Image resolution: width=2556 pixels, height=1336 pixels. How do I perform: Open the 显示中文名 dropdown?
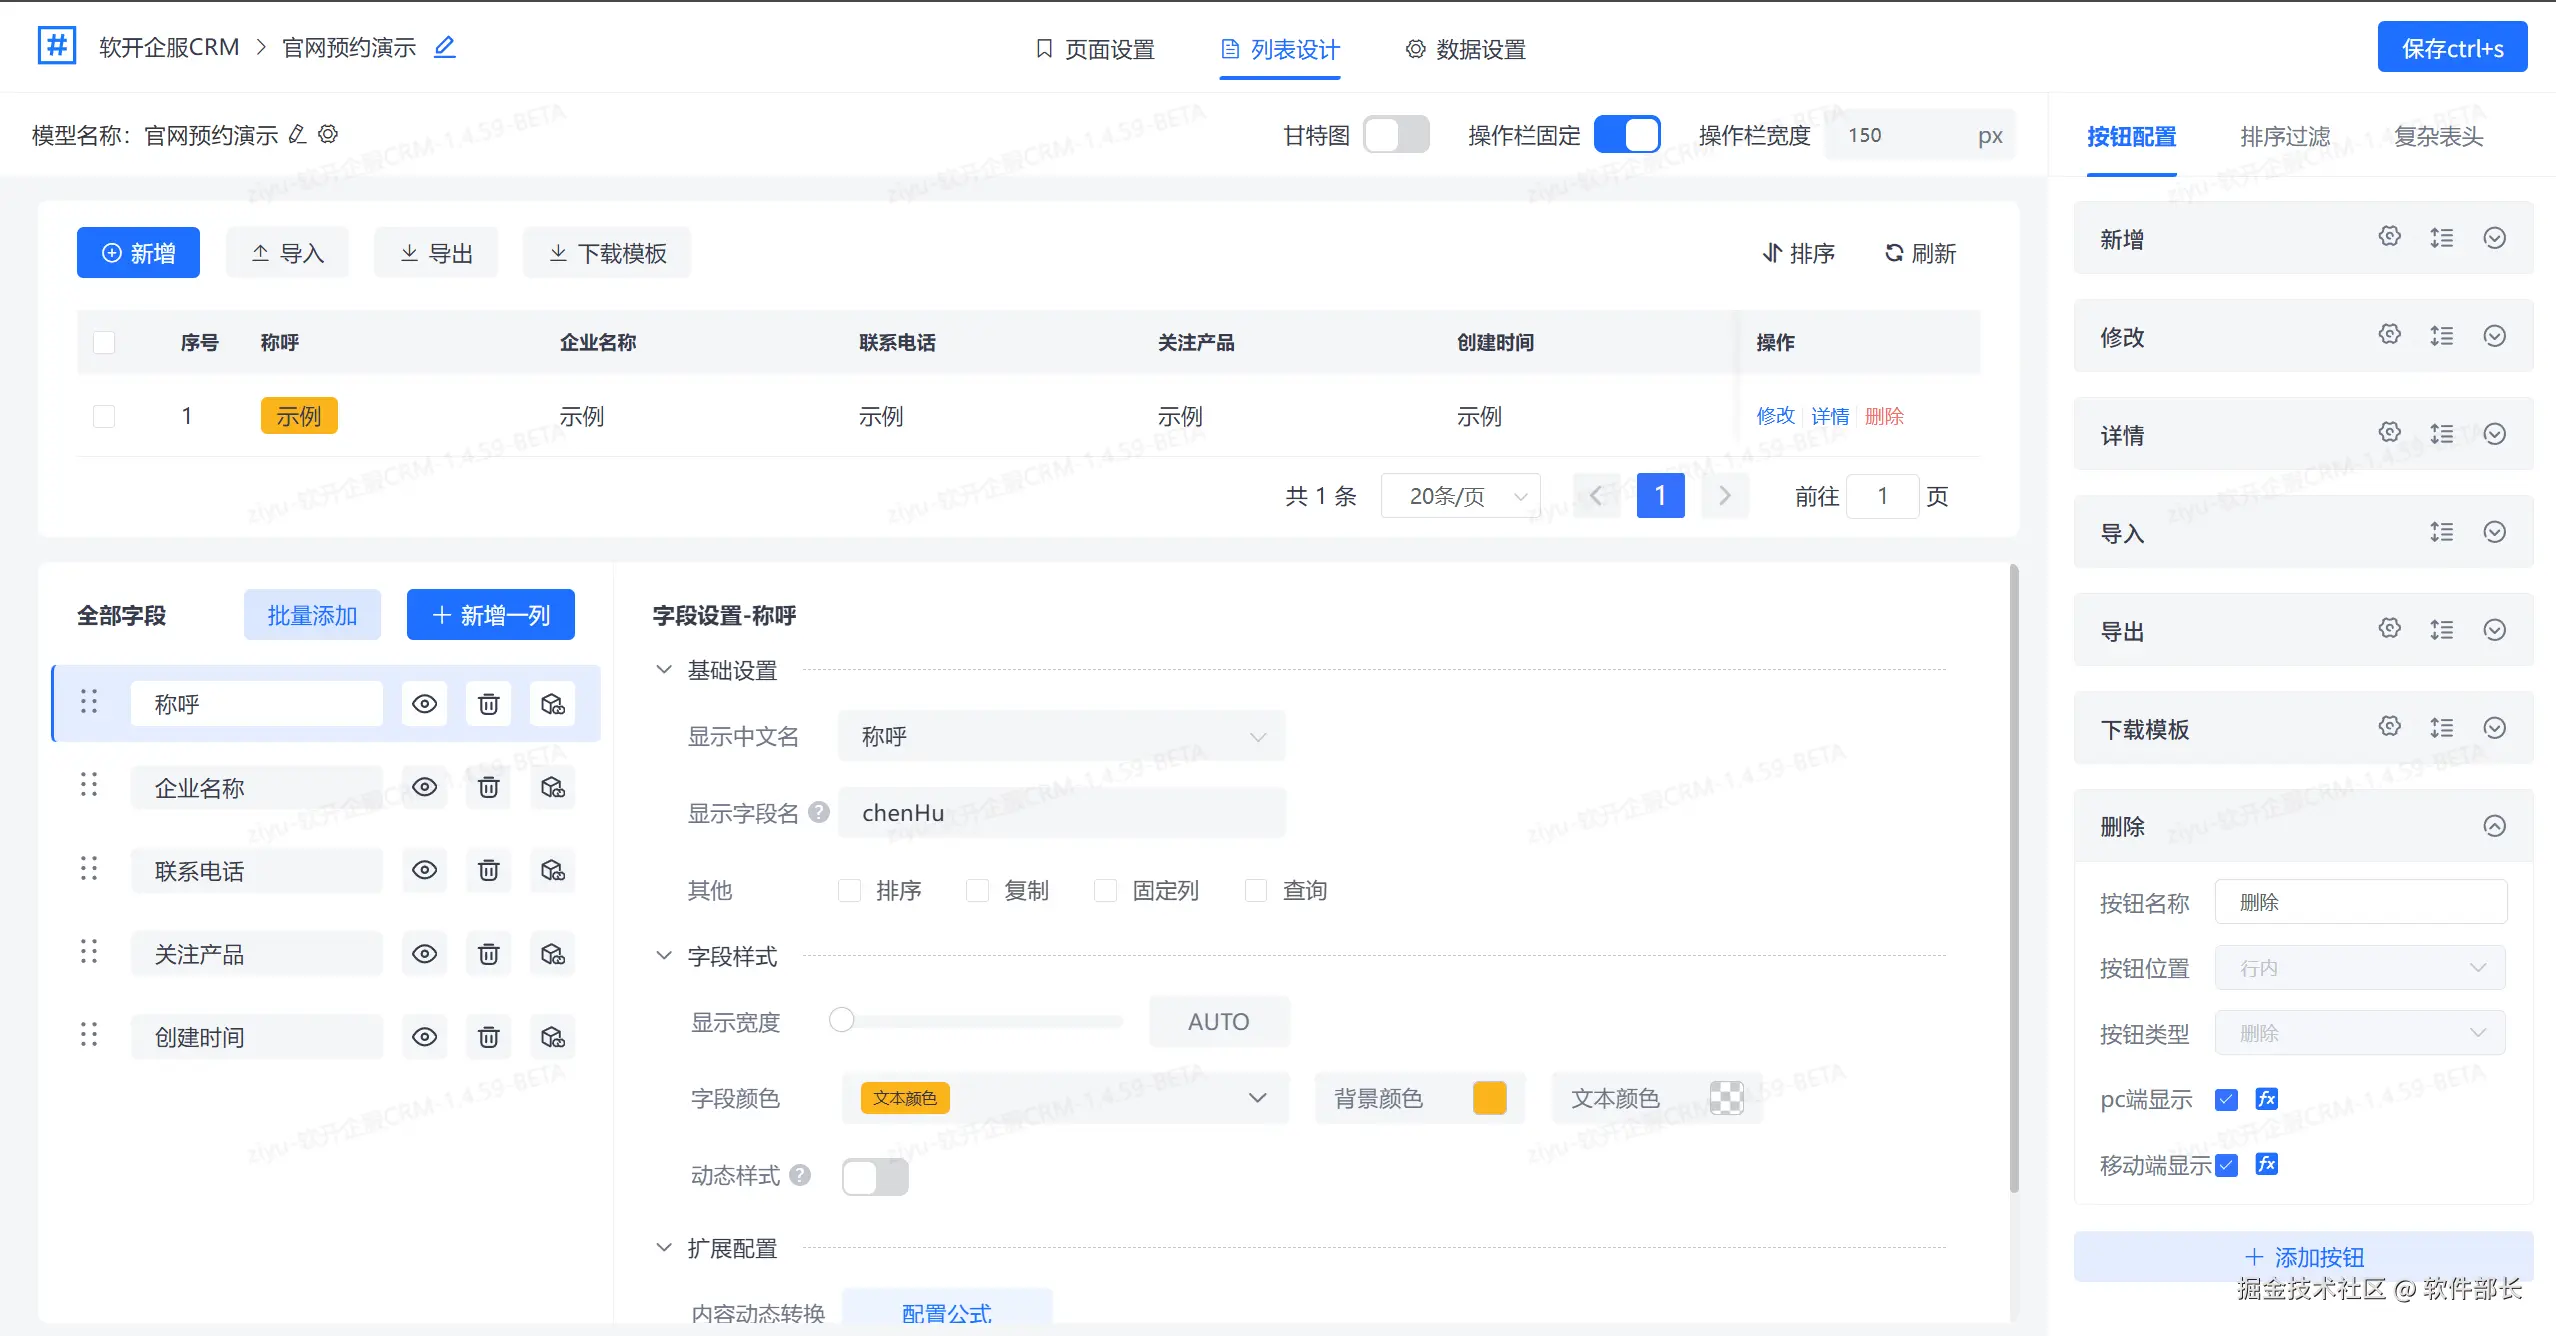[1061, 736]
